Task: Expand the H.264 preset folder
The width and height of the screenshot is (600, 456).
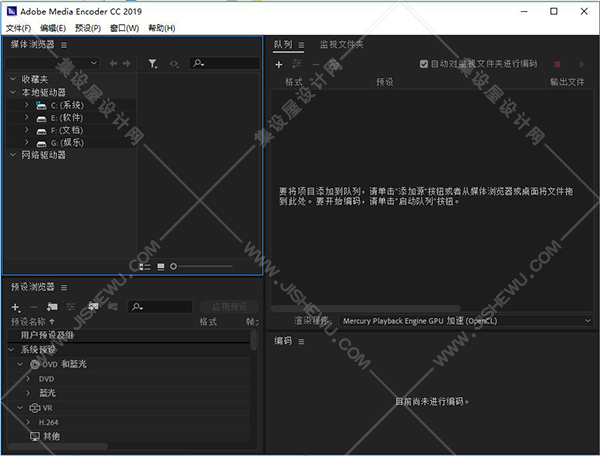Action: point(28,422)
